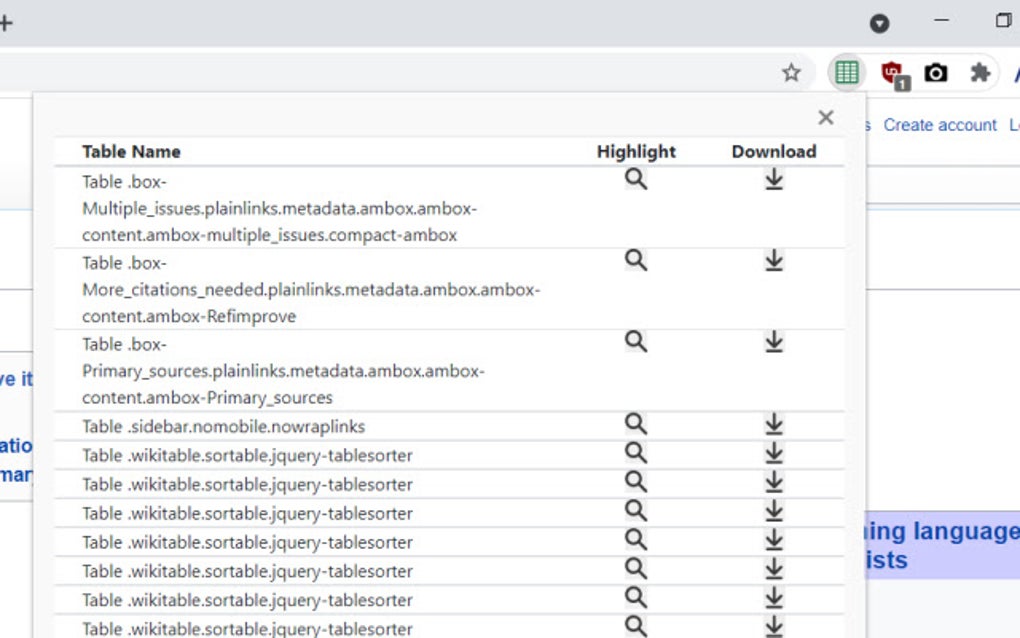The height and width of the screenshot is (638, 1020).
Task: Open the camera screenshot extension
Action: click(935, 71)
